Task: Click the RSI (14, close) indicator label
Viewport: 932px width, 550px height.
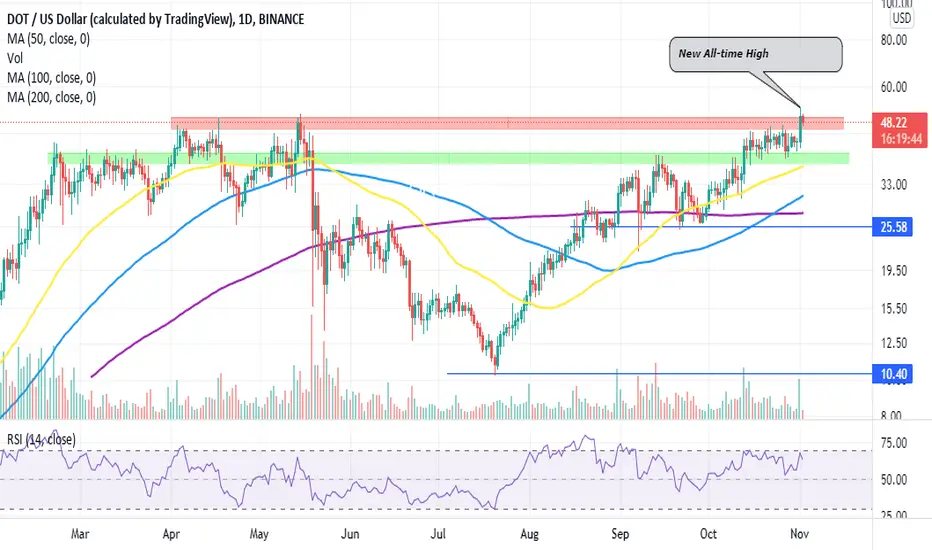Action: (x=42, y=439)
